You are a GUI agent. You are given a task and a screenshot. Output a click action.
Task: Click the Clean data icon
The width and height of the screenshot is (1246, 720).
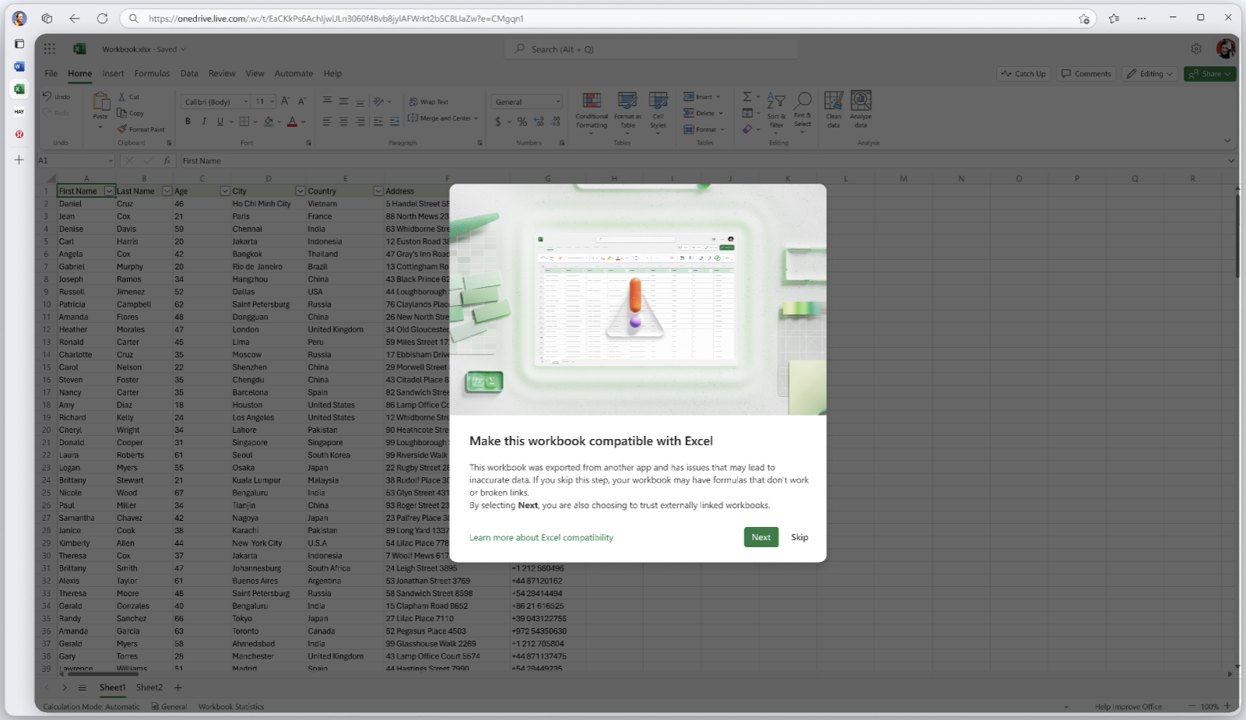pyautogui.click(x=834, y=101)
